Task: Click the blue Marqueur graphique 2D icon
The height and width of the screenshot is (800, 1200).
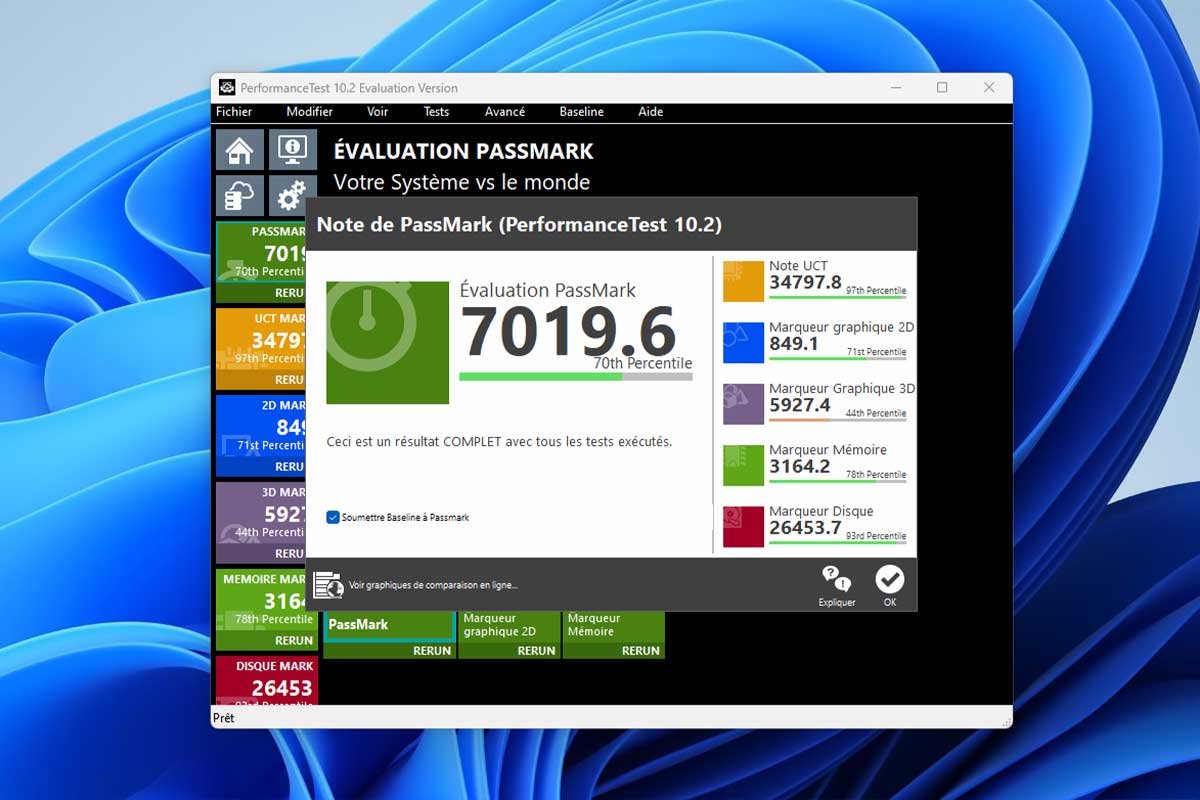Action: (743, 342)
